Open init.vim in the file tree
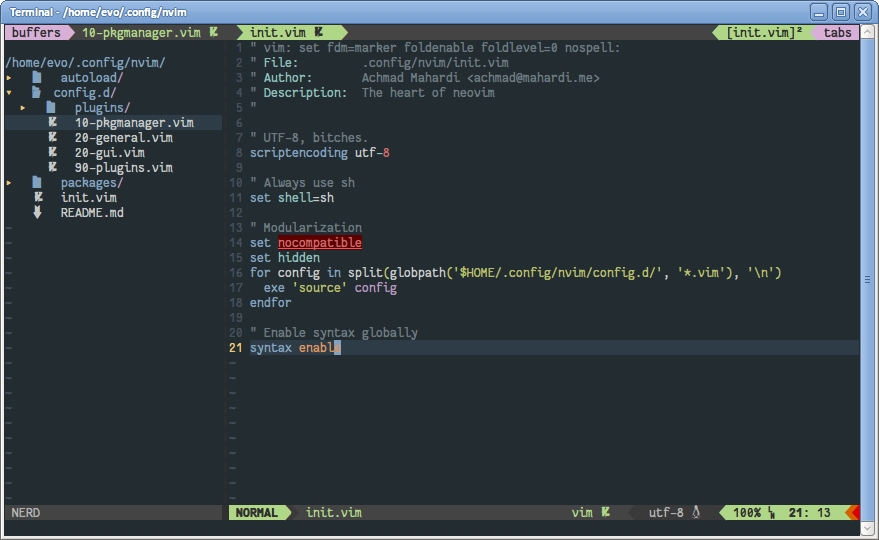879x540 pixels. [x=89, y=197]
